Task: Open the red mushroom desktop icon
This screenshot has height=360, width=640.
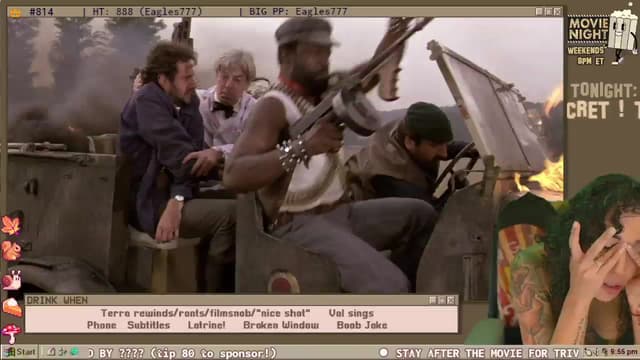Action: coord(12,333)
